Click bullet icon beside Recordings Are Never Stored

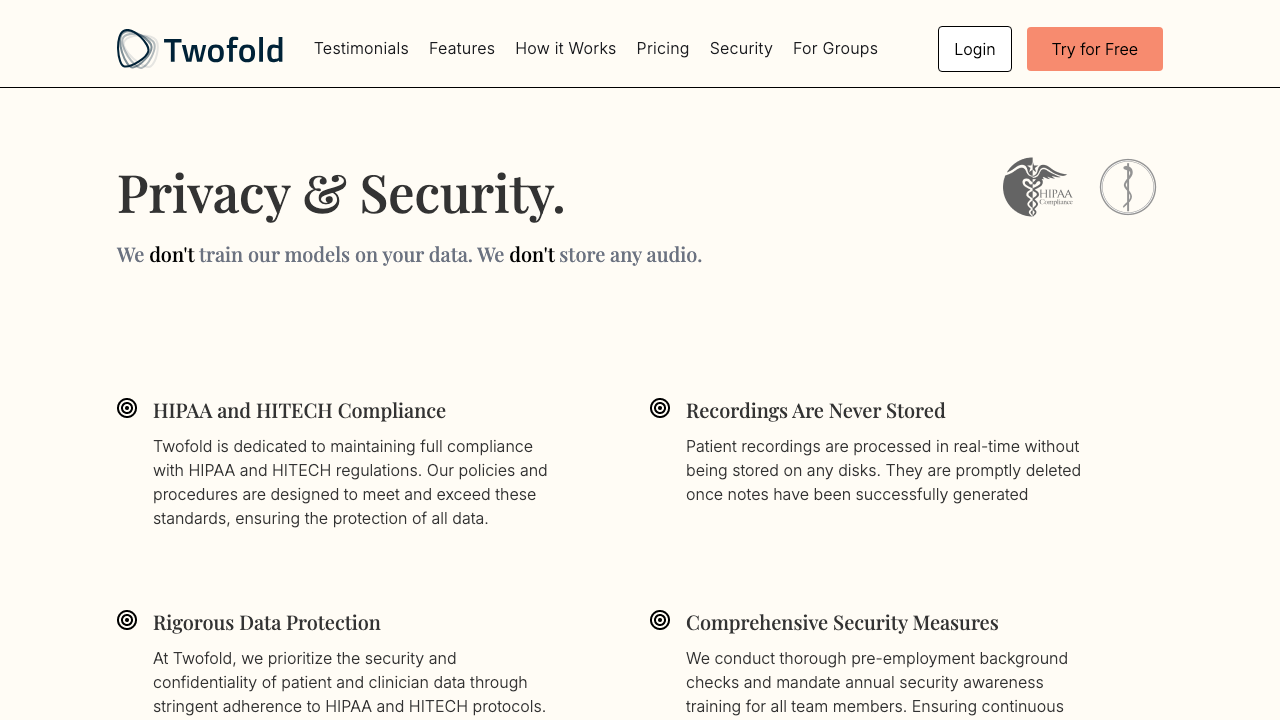pyautogui.click(x=660, y=408)
